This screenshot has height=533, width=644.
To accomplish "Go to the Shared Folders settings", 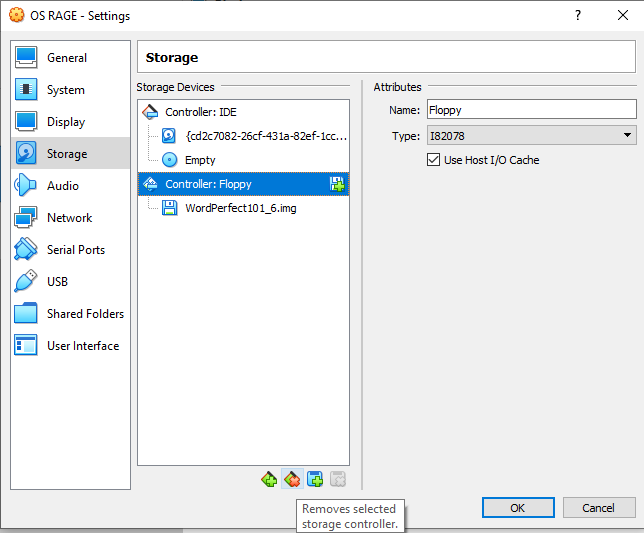I will [85, 314].
